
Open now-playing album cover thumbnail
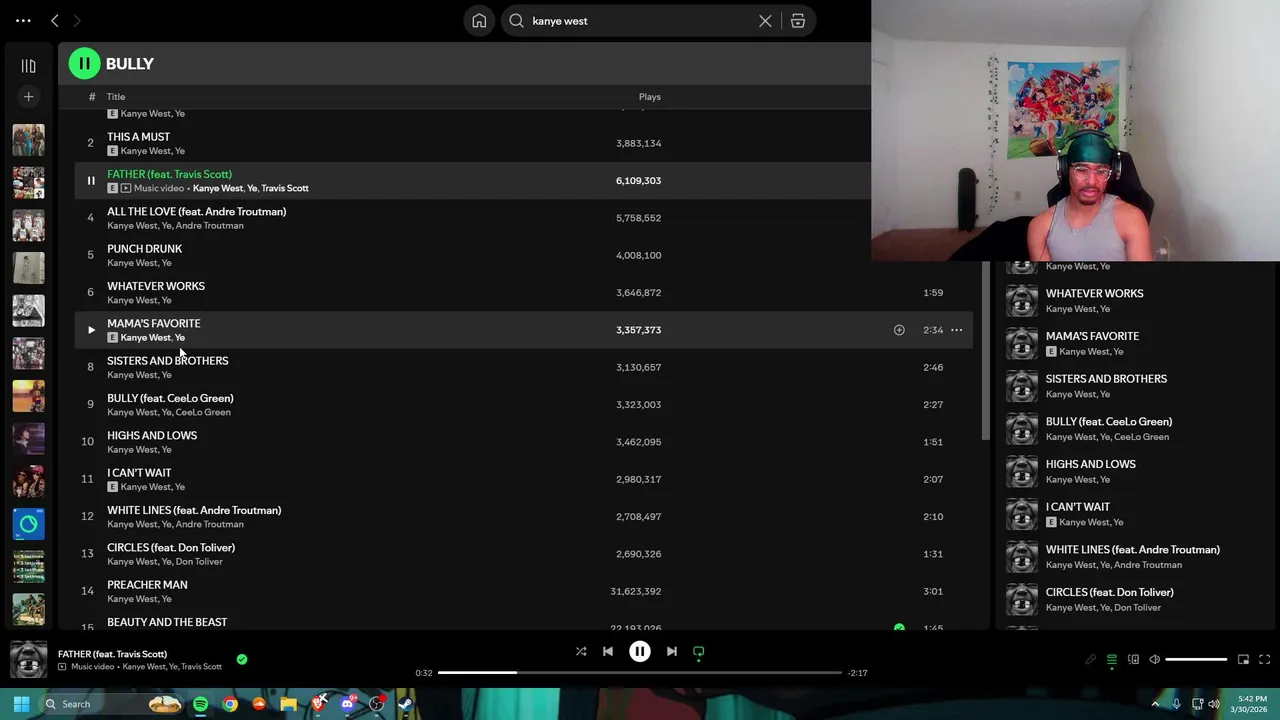point(28,660)
